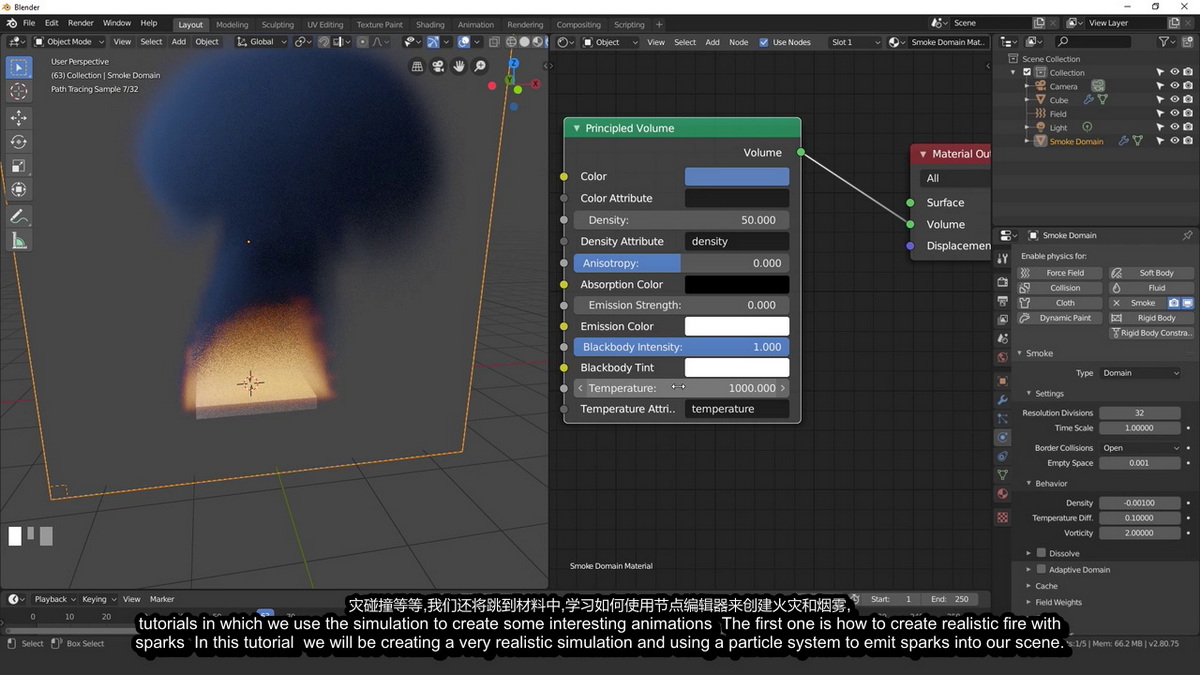Click the Resolution Divisions field
Screen dimensions: 1200x675
click(x=1139, y=413)
